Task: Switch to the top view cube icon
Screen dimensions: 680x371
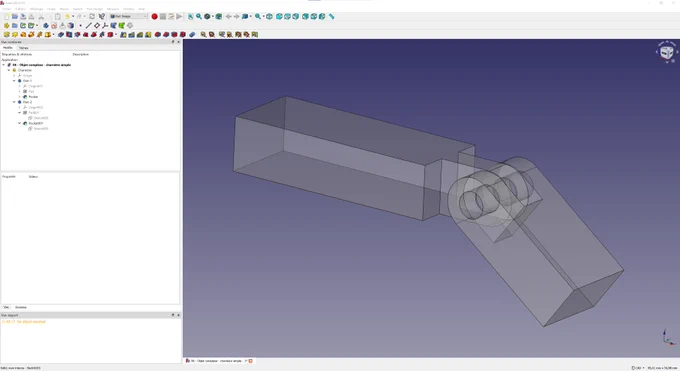Action: click(x=287, y=16)
